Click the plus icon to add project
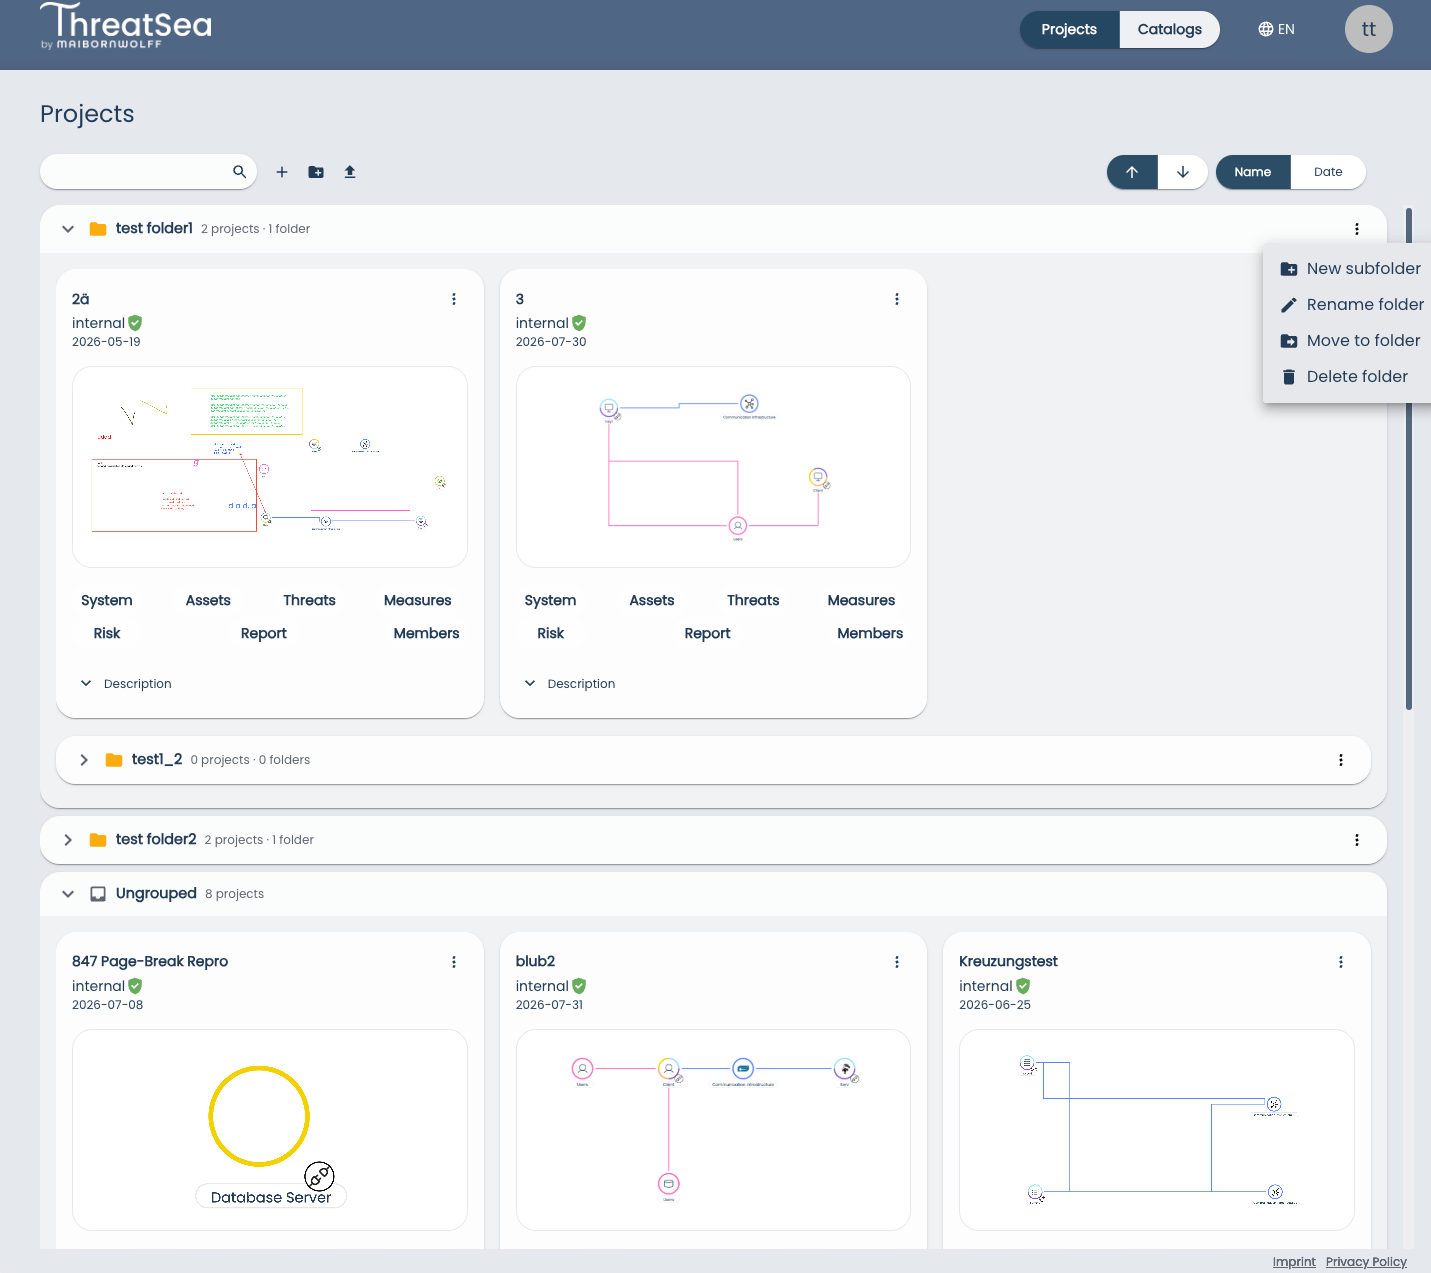 [282, 172]
